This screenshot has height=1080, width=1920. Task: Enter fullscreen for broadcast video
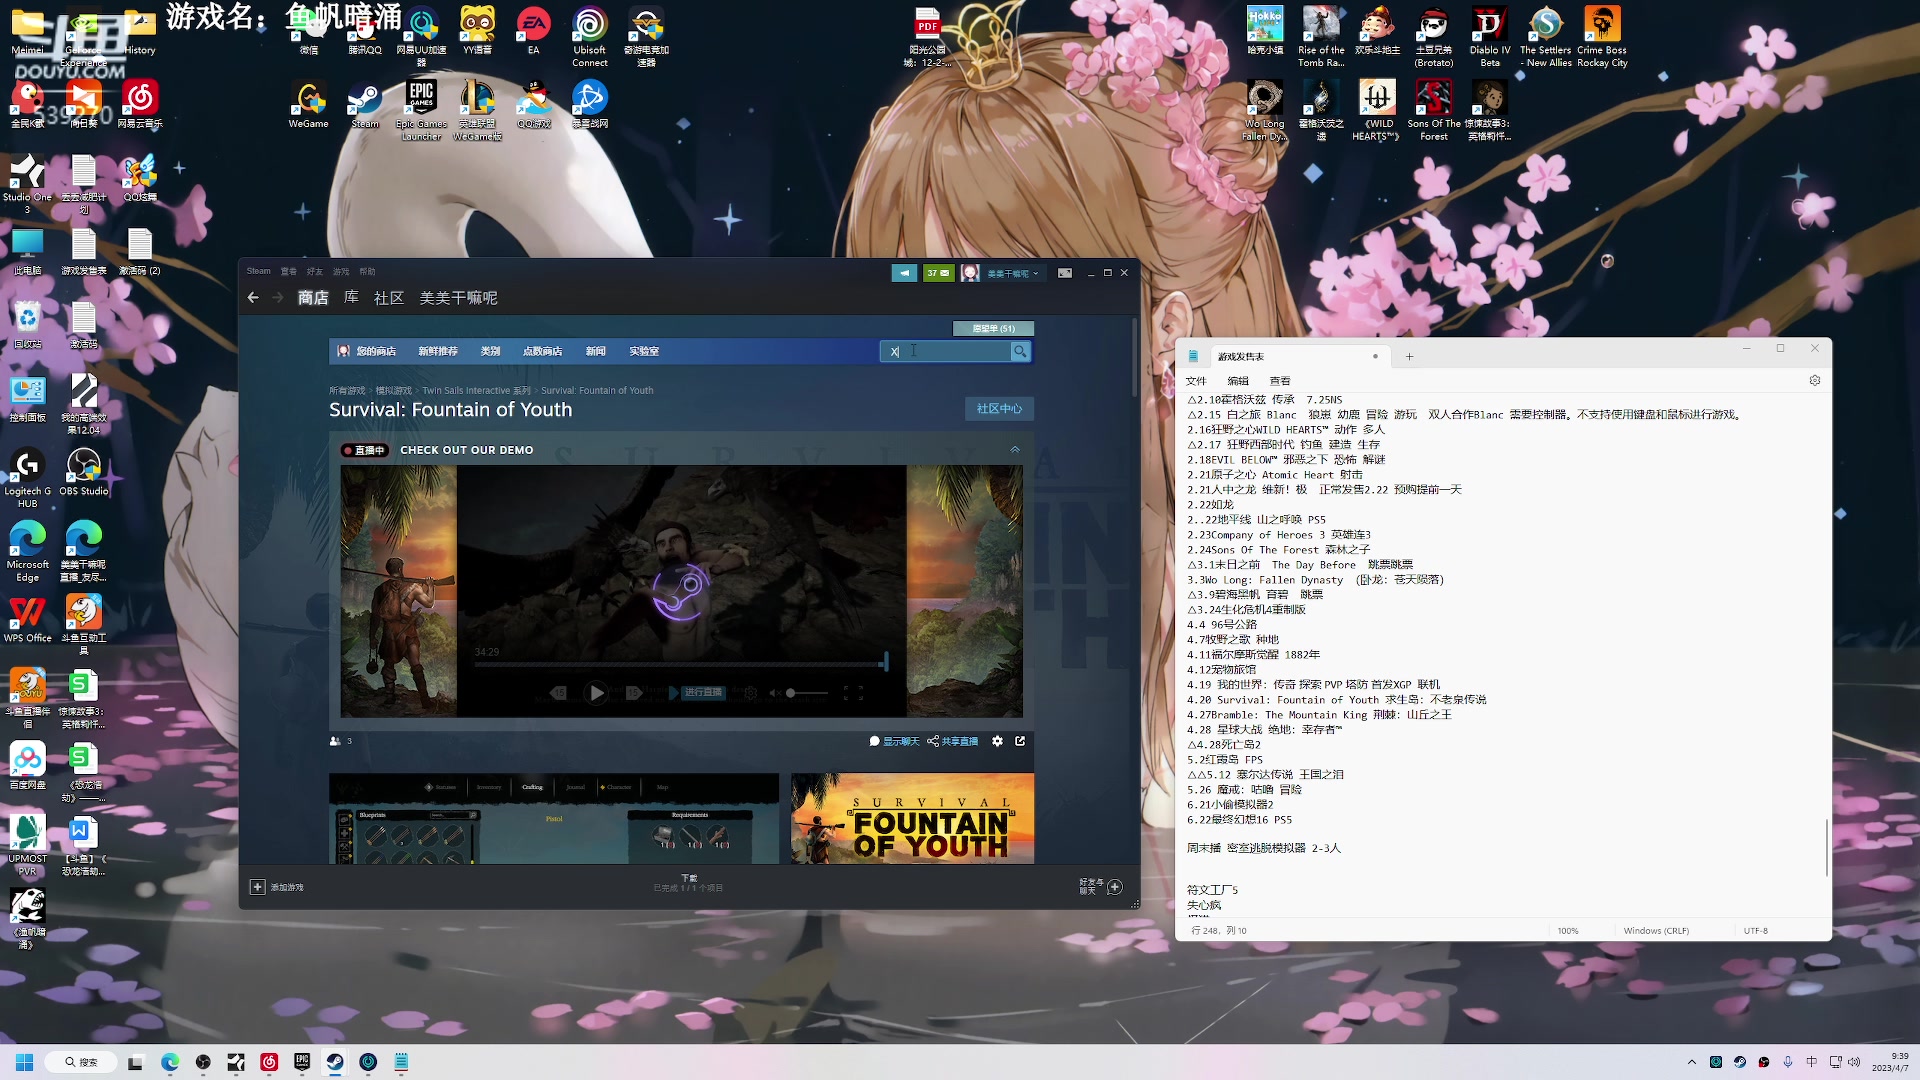click(853, 693)
